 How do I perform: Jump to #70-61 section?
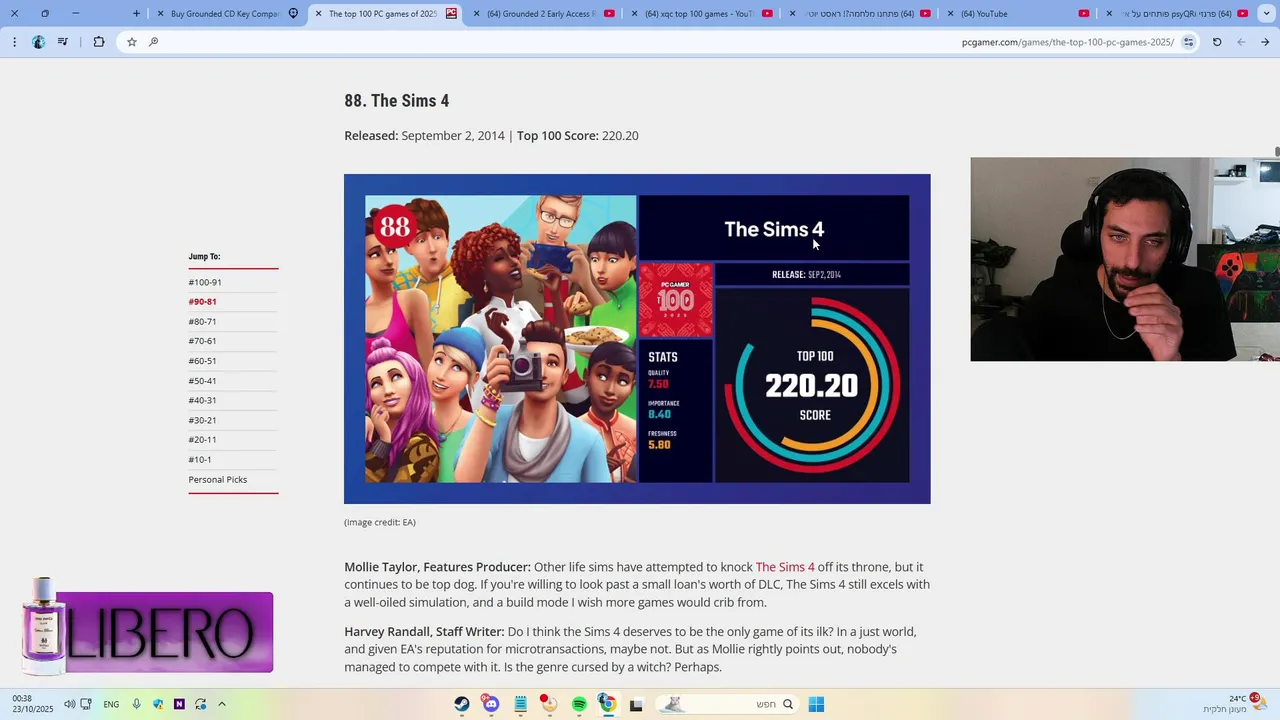point(202,342)
